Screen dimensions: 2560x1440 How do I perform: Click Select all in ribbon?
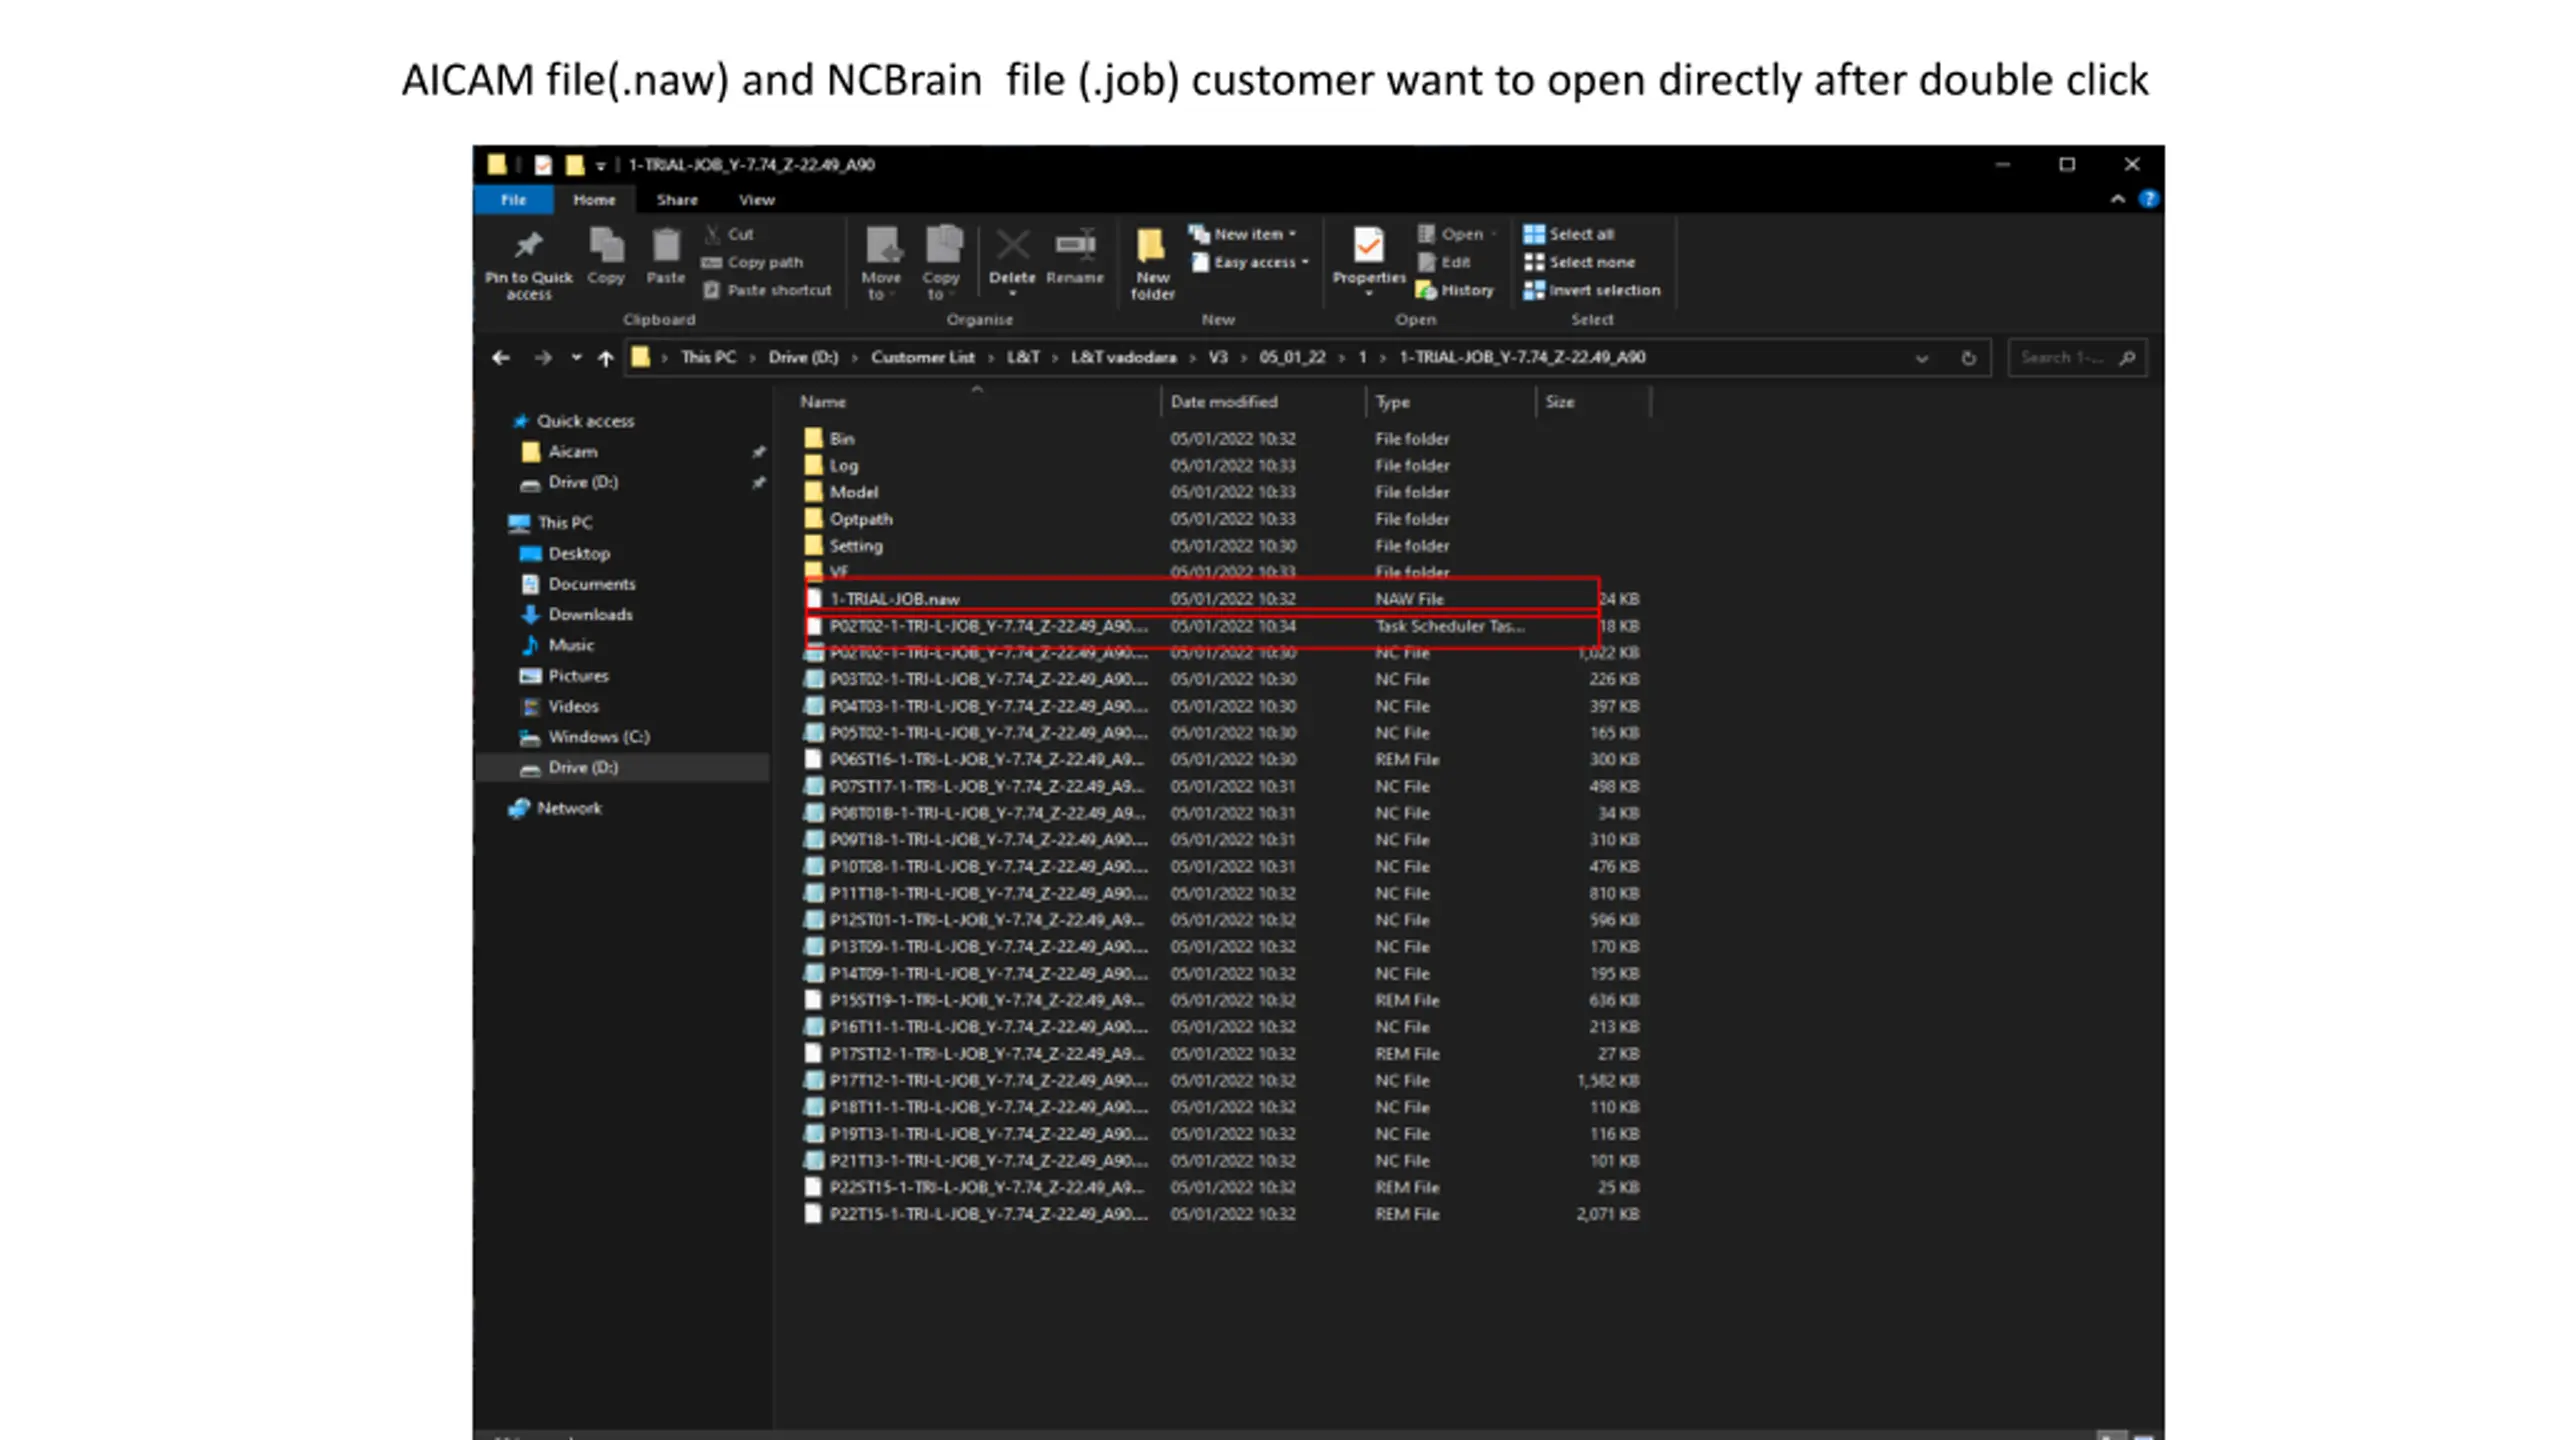point(1569,234)
